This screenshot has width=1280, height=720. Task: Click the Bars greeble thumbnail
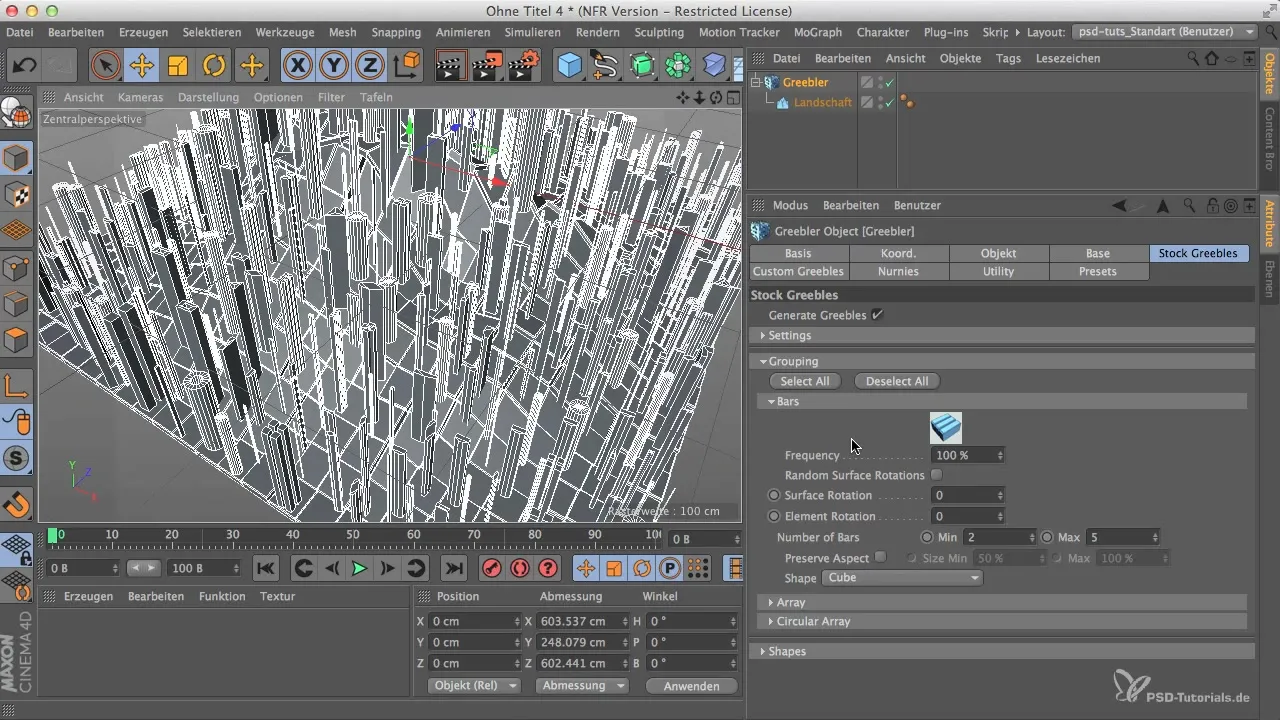click(x=946, y=427)
